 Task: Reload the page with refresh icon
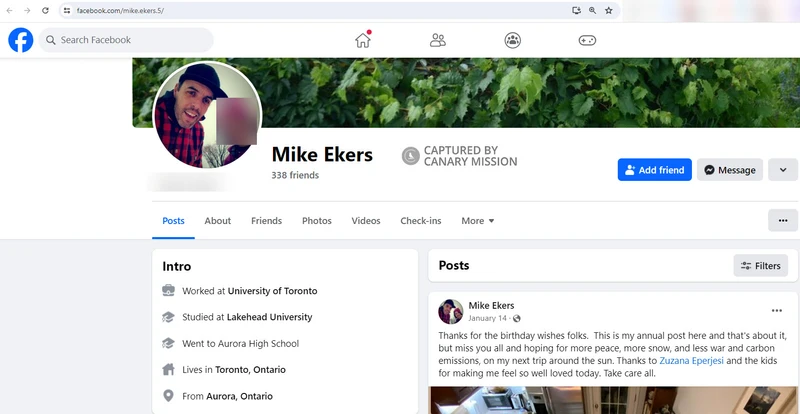[x=45, y=11]
